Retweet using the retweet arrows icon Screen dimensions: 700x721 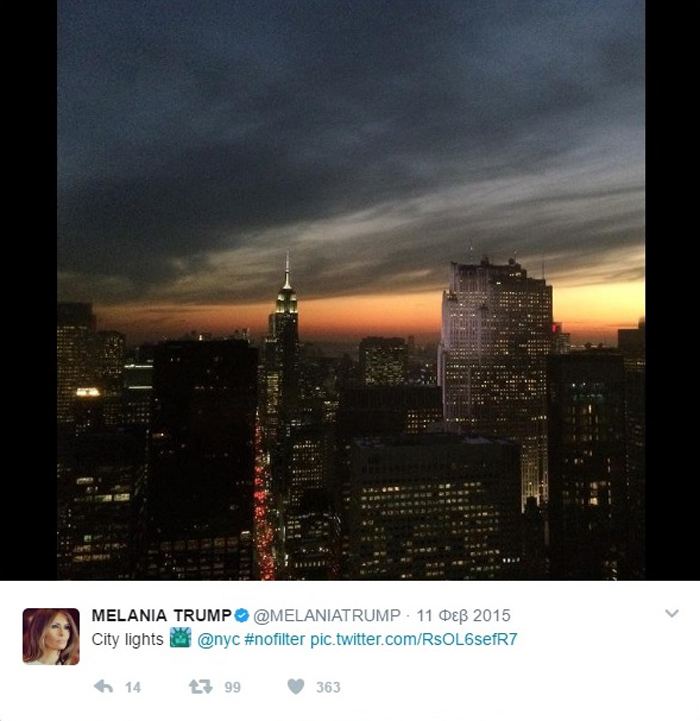201,687
